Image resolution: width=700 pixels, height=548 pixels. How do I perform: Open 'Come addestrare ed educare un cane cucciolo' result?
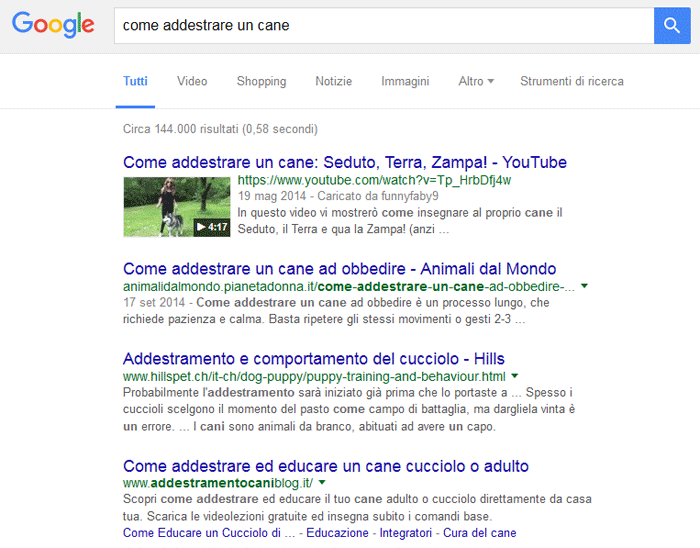[x=326, y=466]
